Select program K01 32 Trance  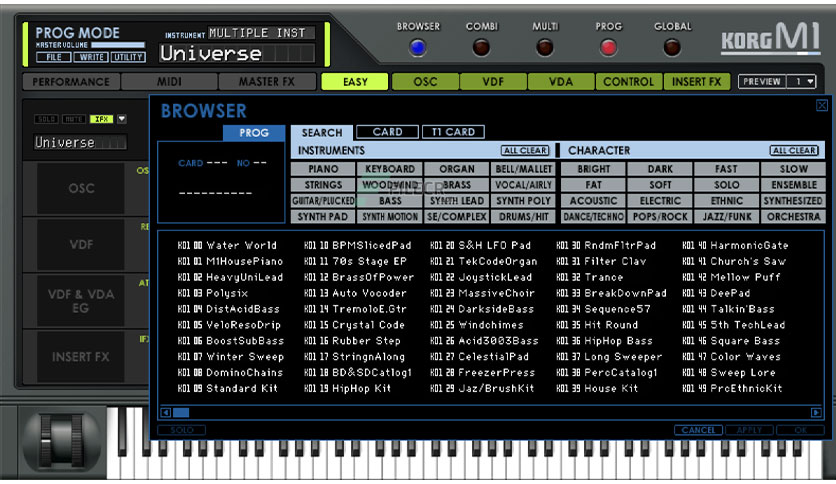click(x=590, y=277)
